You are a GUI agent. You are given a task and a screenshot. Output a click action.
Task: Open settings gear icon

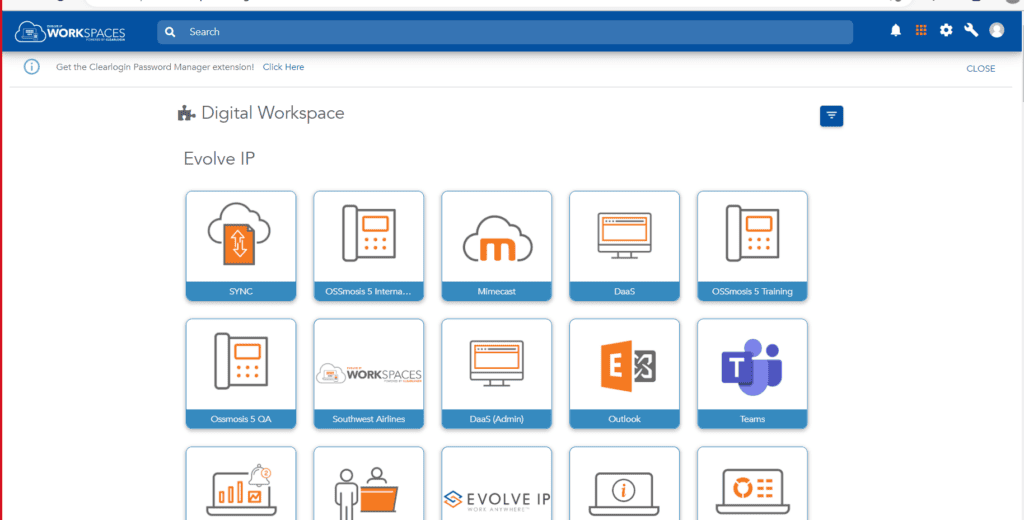click(x=946, y=30)
